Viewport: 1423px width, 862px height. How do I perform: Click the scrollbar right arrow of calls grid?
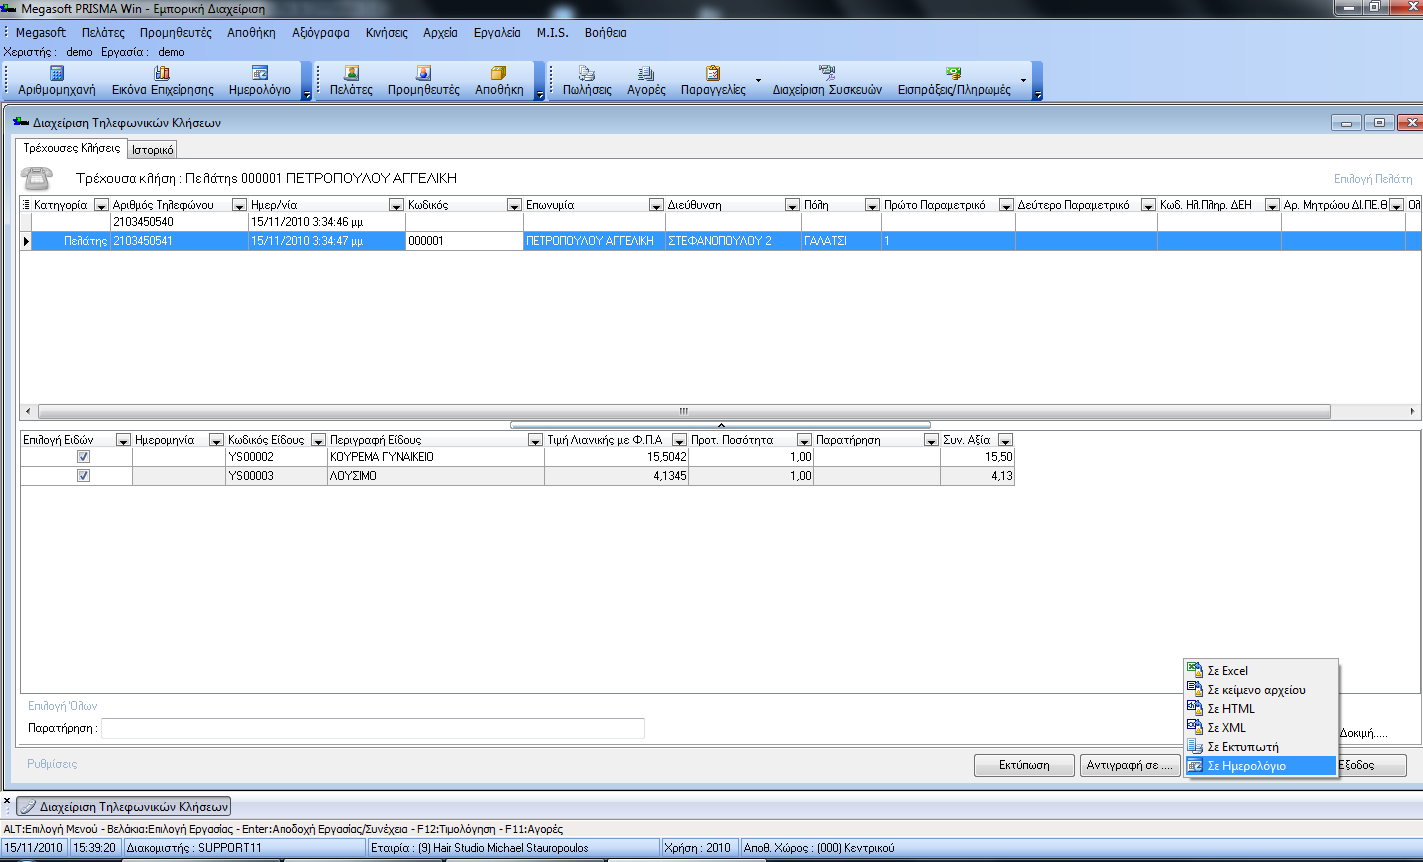[x=1413, y=411]
